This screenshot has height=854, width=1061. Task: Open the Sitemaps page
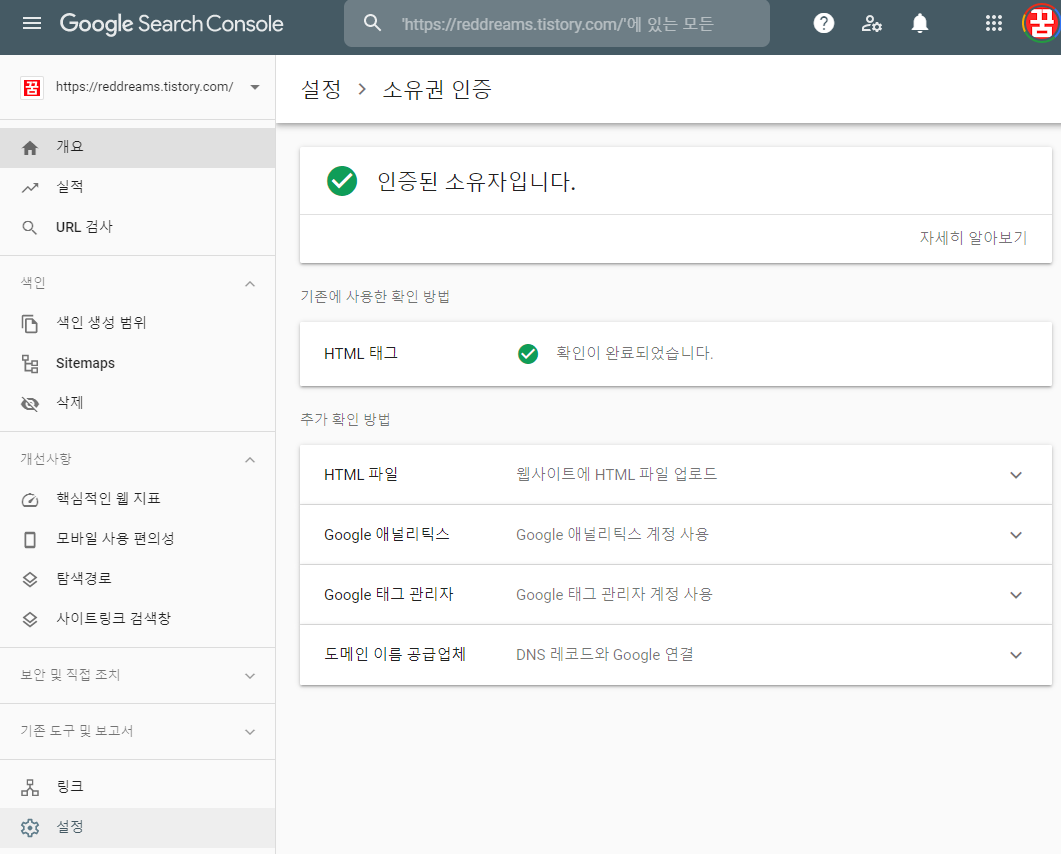point(137,363)
